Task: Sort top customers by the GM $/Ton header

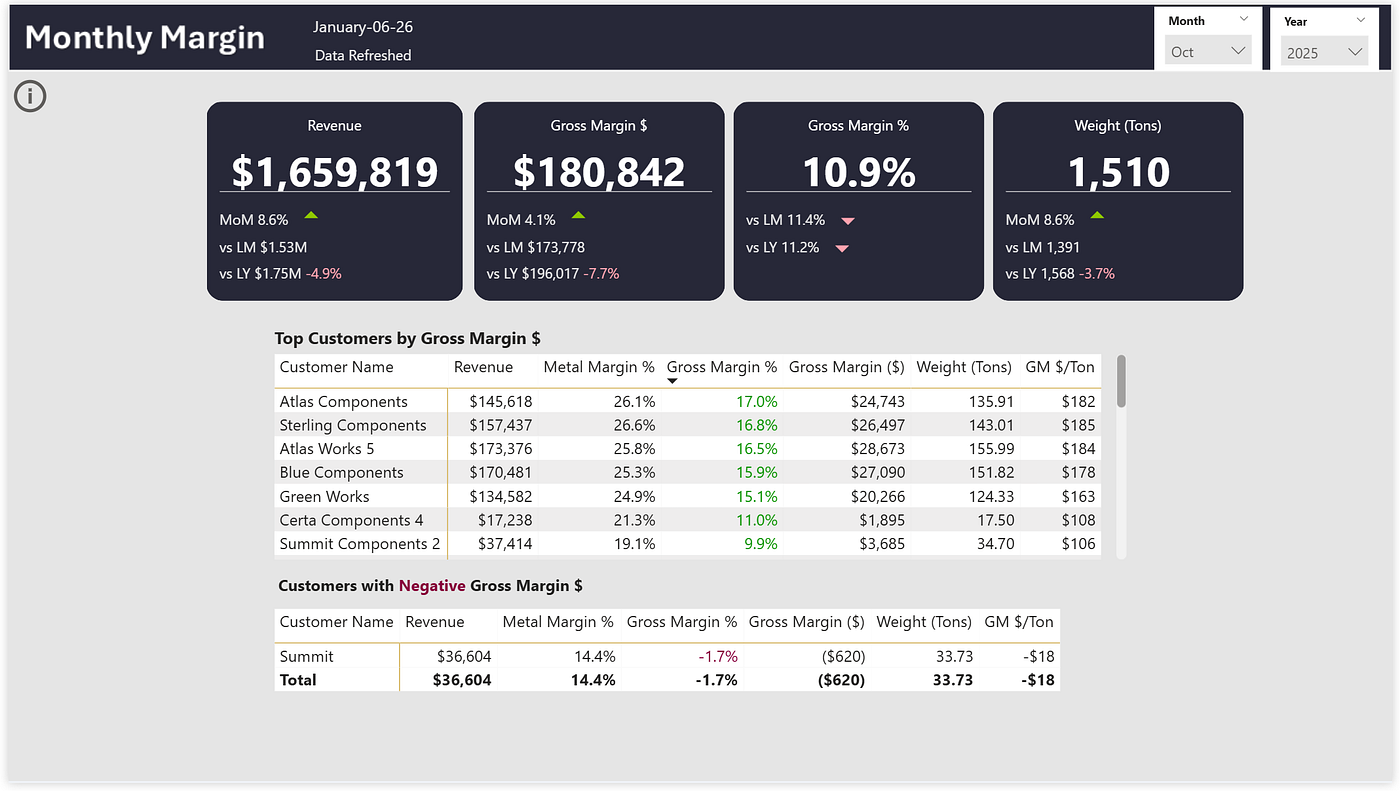Action: pos(1060,367)
